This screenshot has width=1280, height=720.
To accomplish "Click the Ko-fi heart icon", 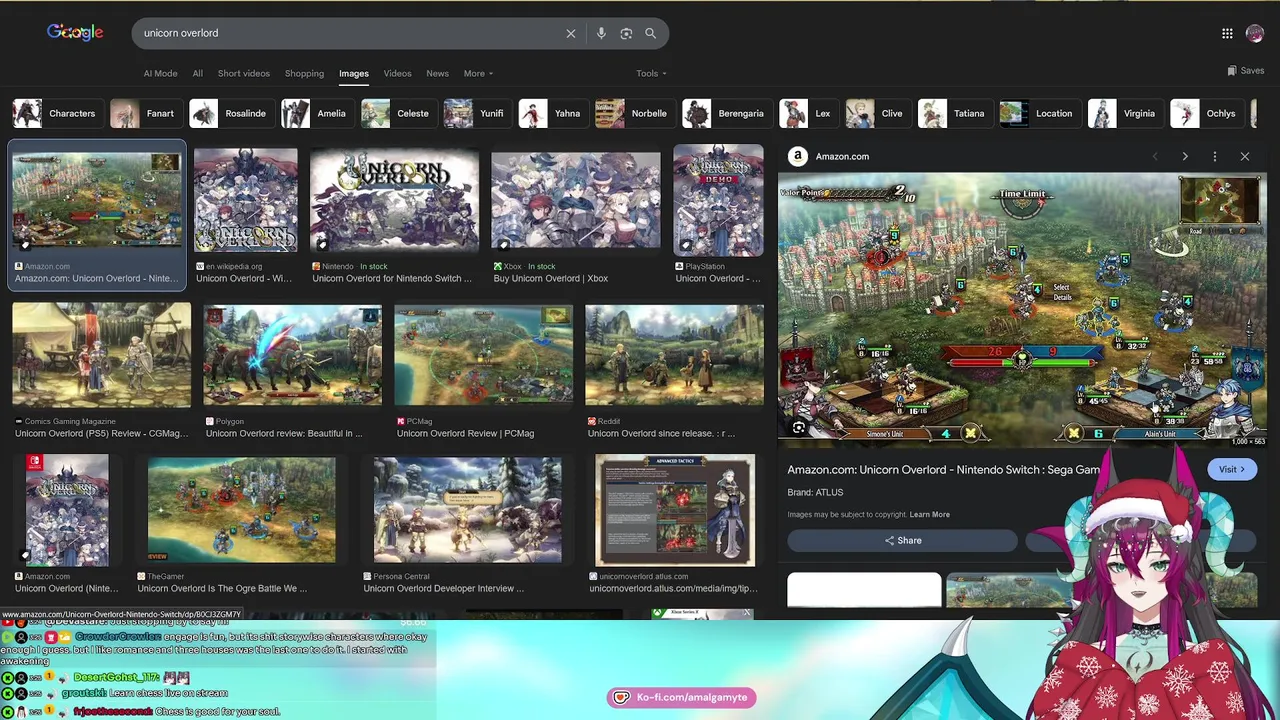I will click(x=621, y=697).
